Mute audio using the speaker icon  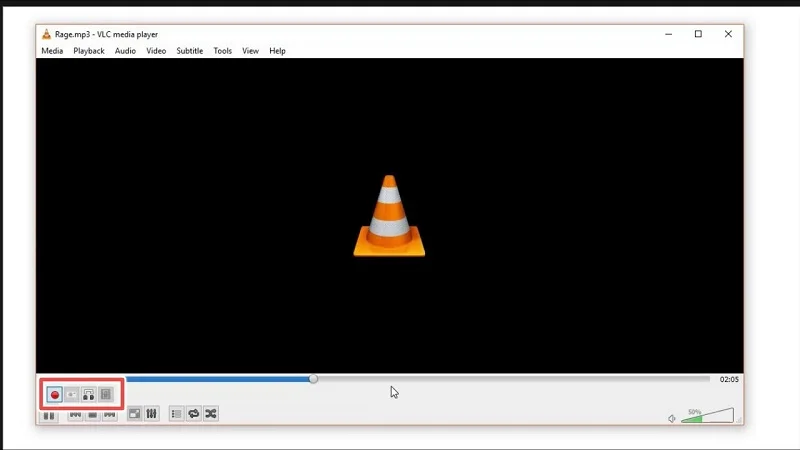pyautogui.click(x=672, y=418)
